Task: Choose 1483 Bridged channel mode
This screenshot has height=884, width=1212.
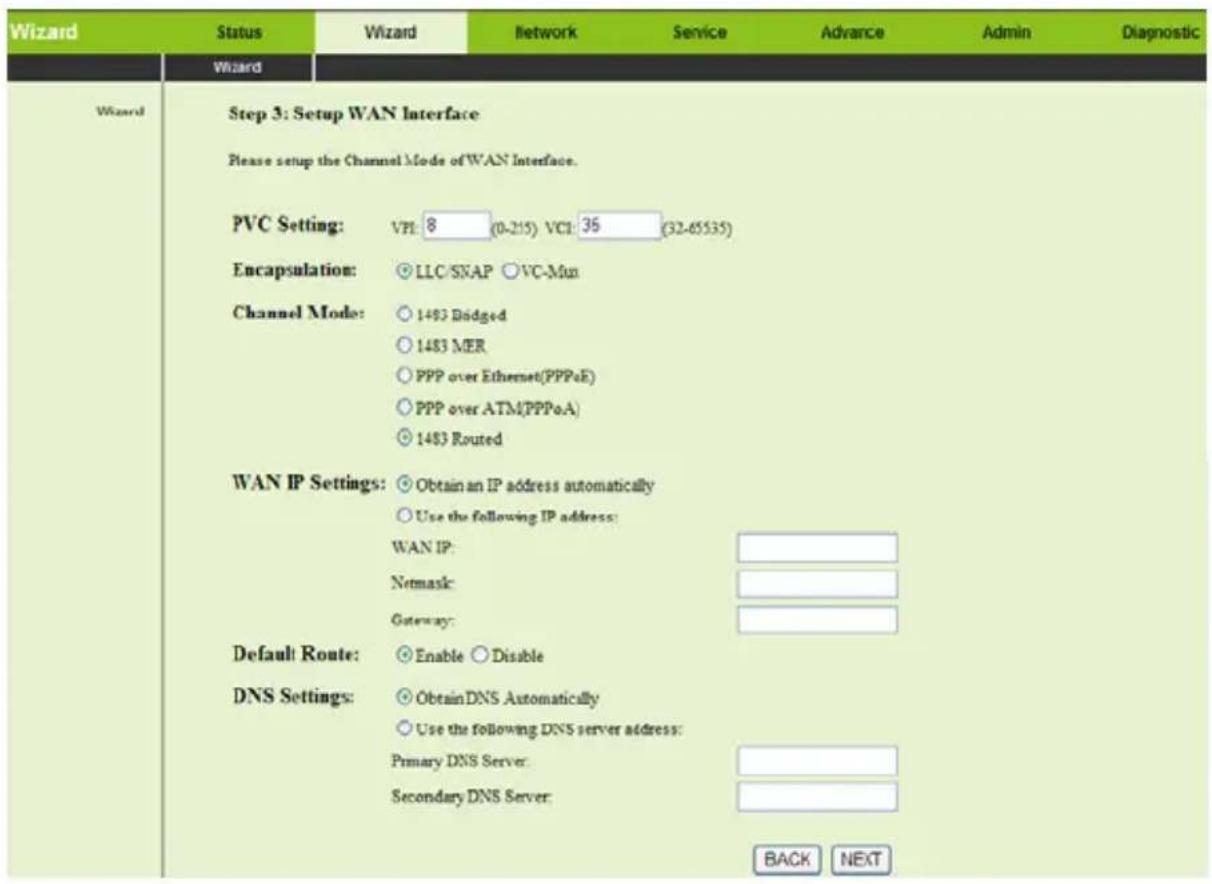Action: click(404, 315)
